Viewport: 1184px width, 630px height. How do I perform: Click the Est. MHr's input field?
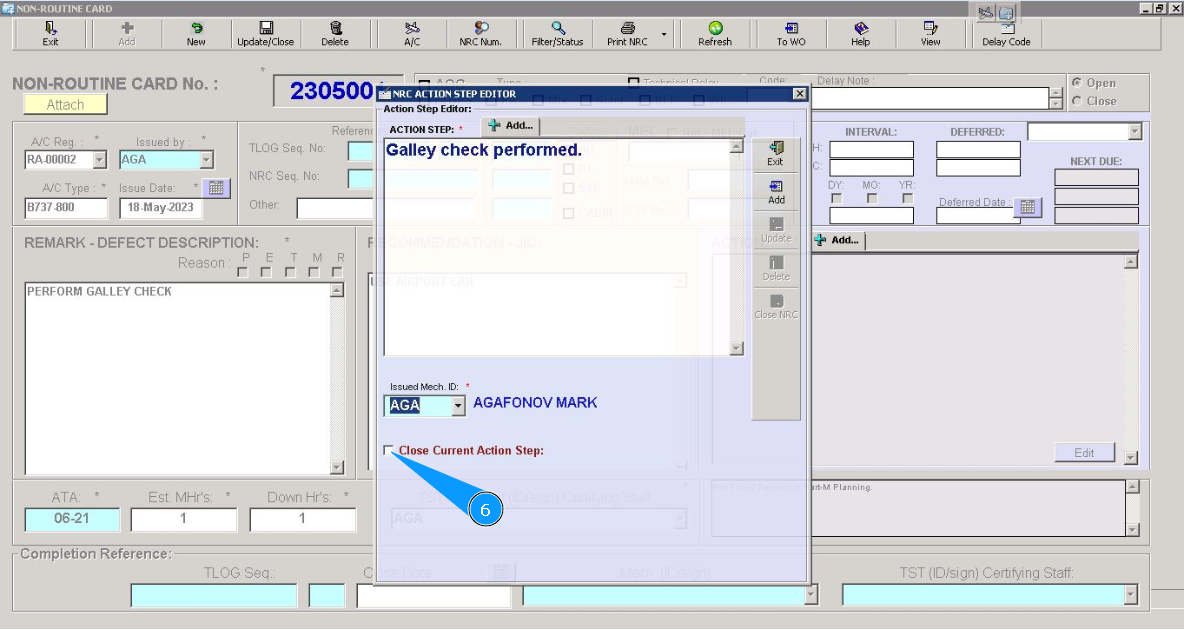click(183, 519)
